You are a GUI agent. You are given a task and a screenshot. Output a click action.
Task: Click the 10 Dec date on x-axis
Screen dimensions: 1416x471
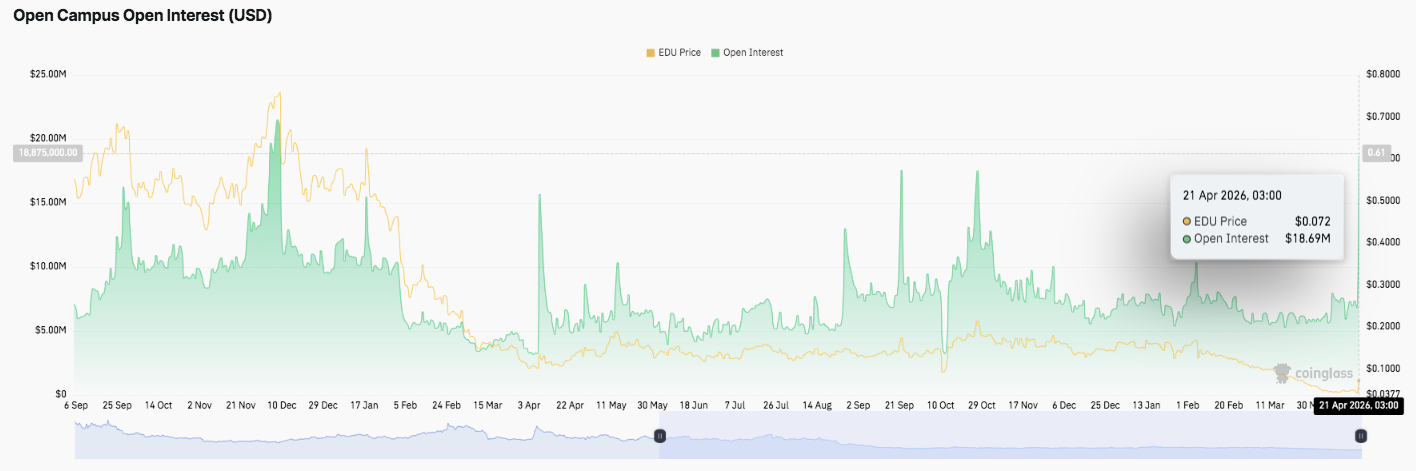point(281,405)
